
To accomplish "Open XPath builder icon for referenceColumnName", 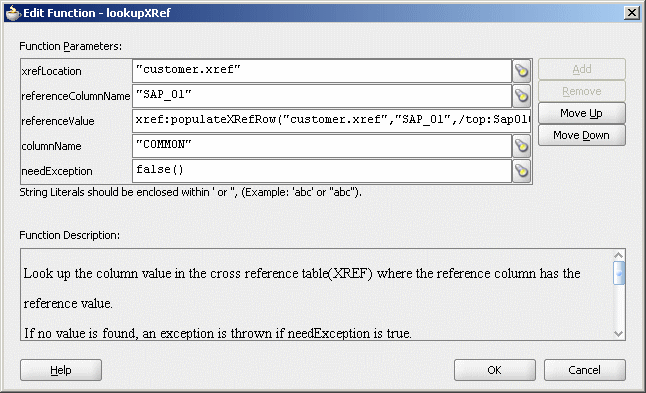I will click(522, 96).
